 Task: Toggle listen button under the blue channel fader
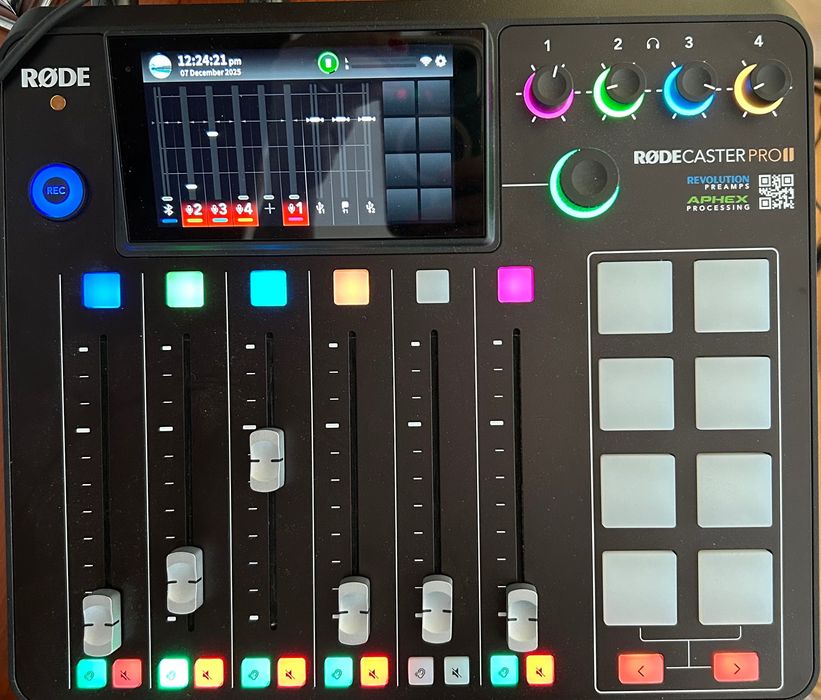(x=91, y=674)
